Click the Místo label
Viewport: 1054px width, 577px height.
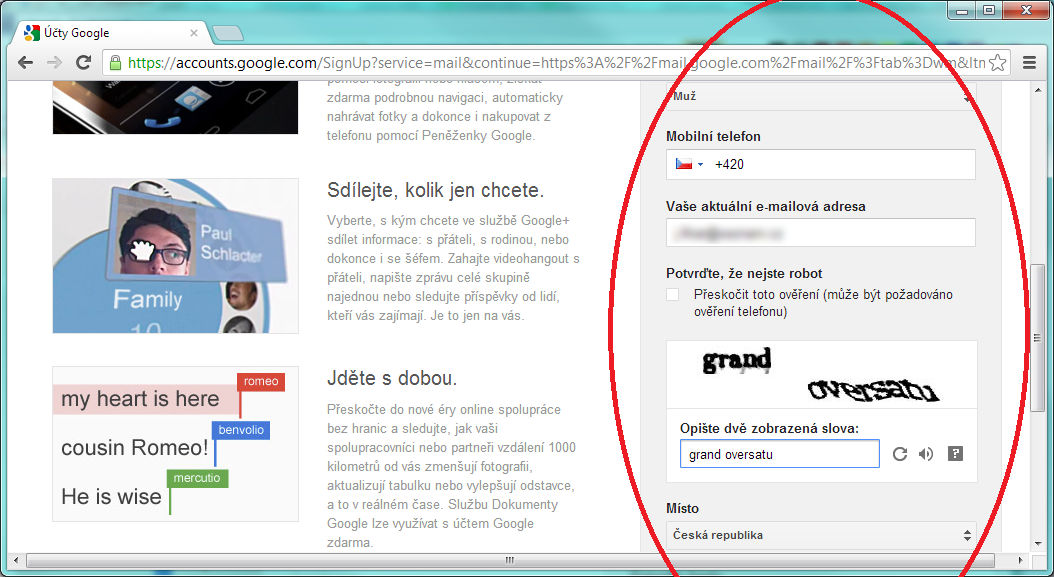point(682,508)
